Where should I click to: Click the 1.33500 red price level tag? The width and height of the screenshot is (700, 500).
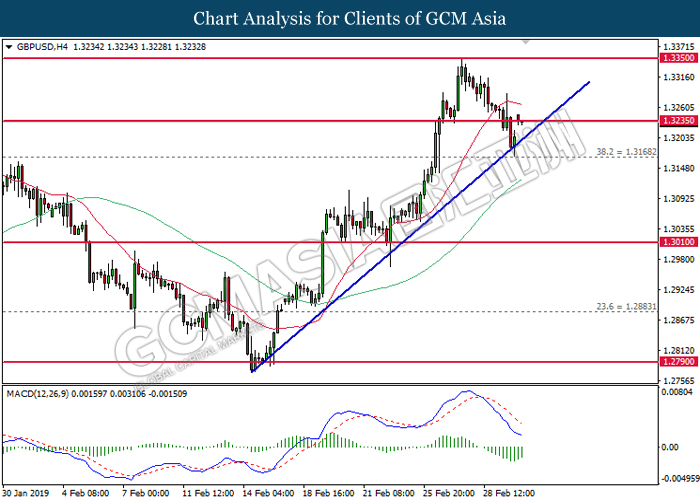679,58
